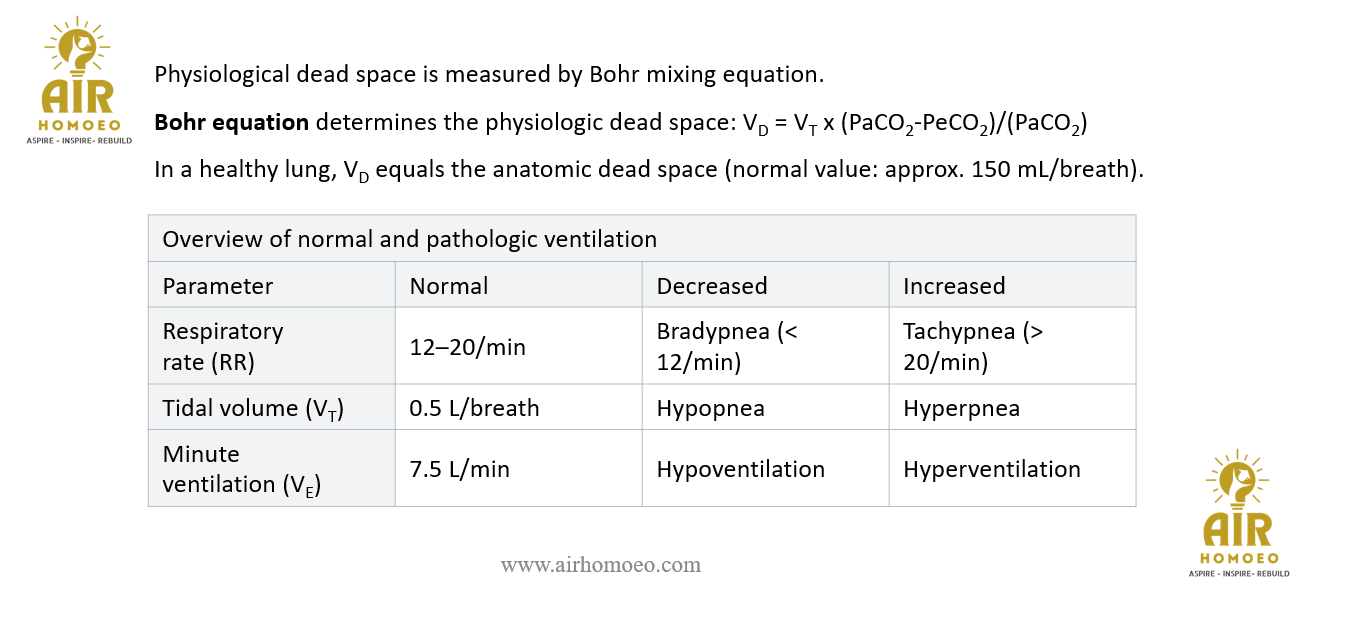
Task: Click the "12–20/min" table cell
Action: click(467, 347)
